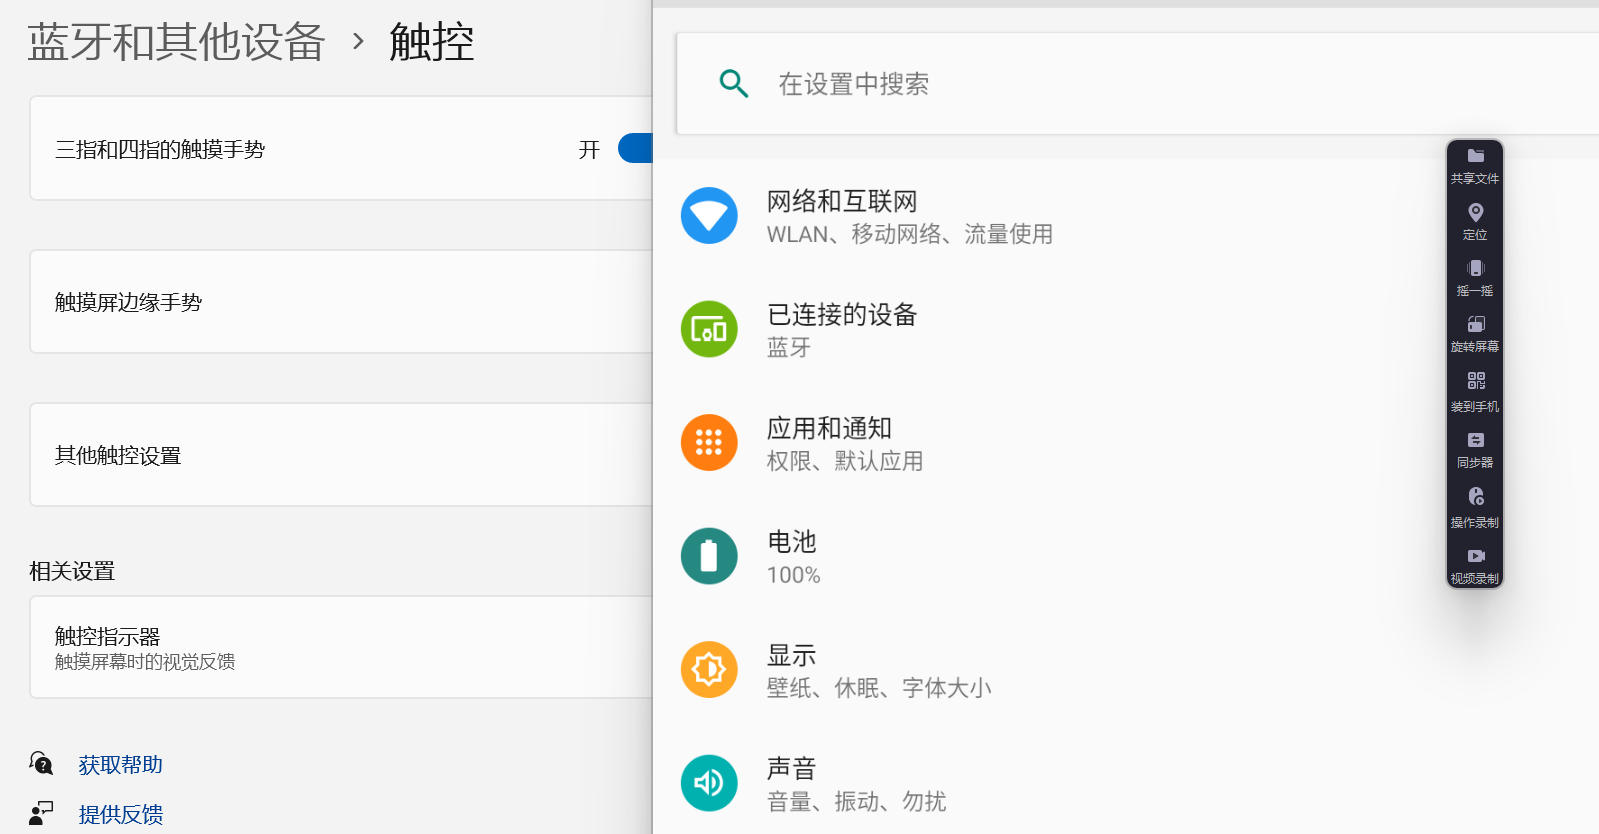Viewport: 1599px width, 834px height.
Task: Toggle the 三指和四指的触摸手势 switch
Action: pyautogui.click(x=635, y=149)
